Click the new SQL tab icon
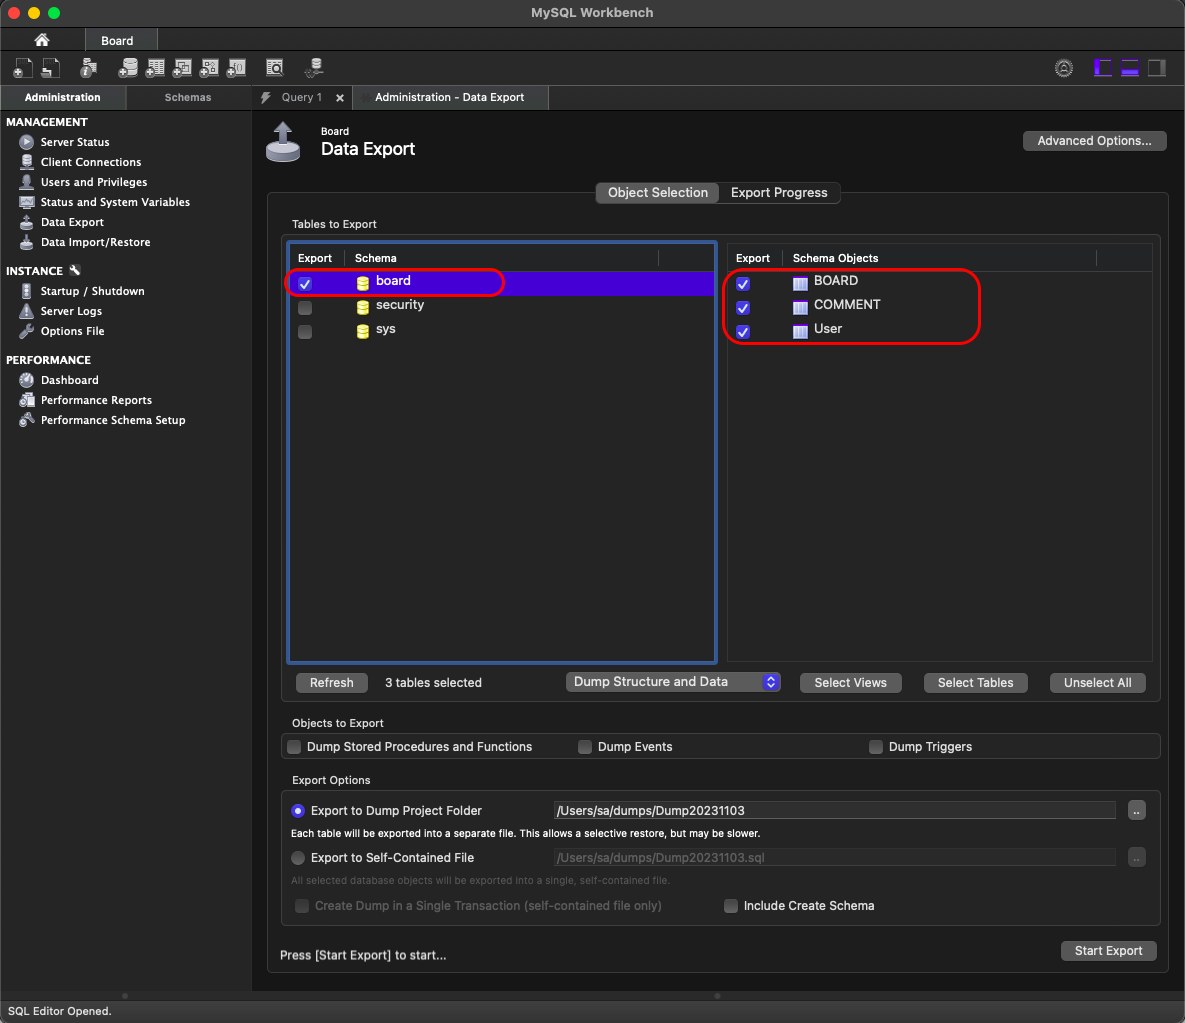Screen dimensions: 1185x1023 23,68
